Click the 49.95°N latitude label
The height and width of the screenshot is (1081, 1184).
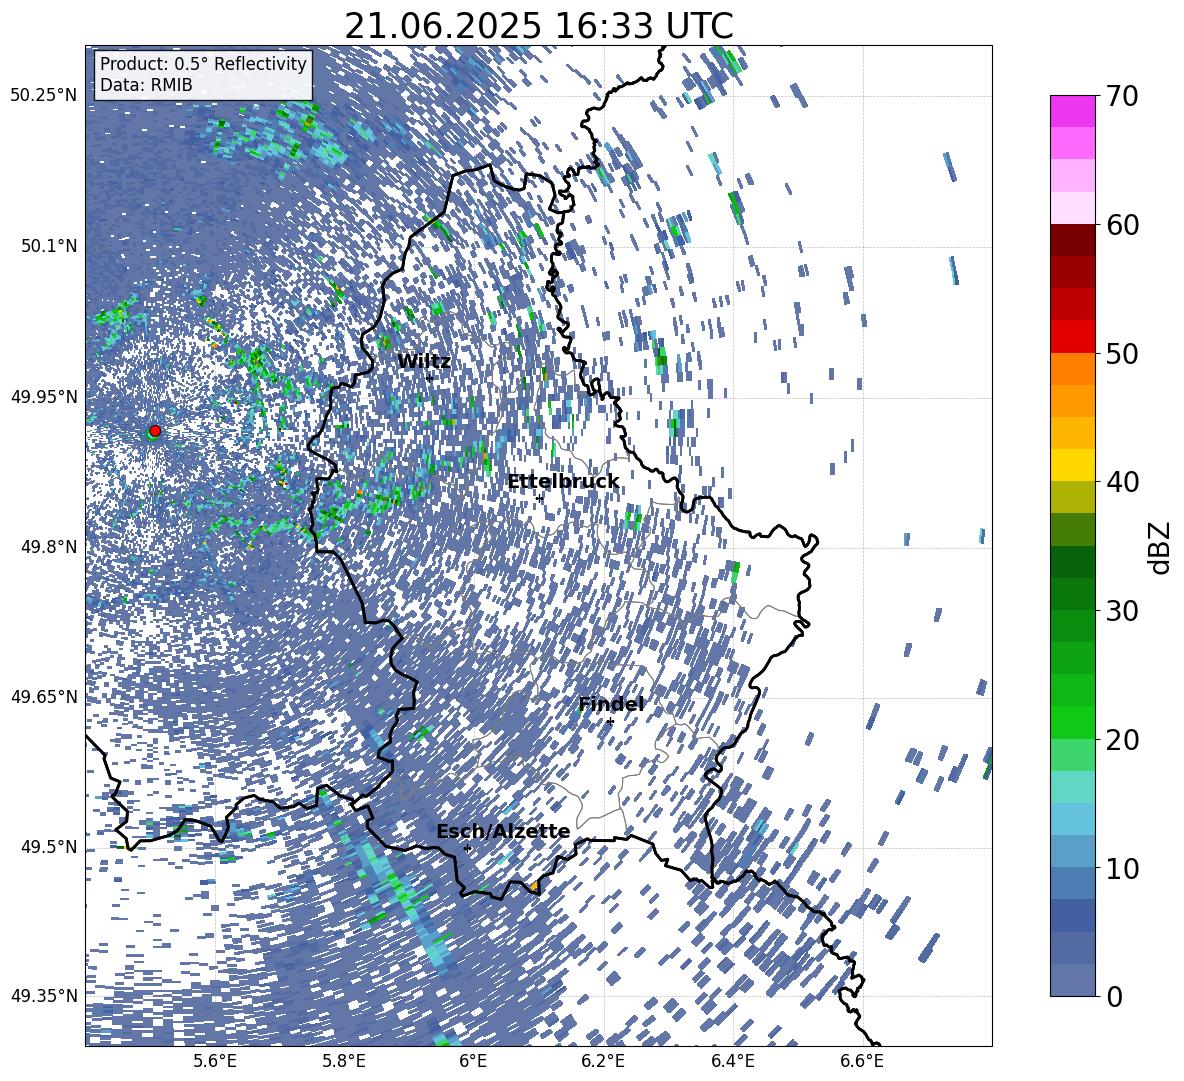(x=44, y=396)
